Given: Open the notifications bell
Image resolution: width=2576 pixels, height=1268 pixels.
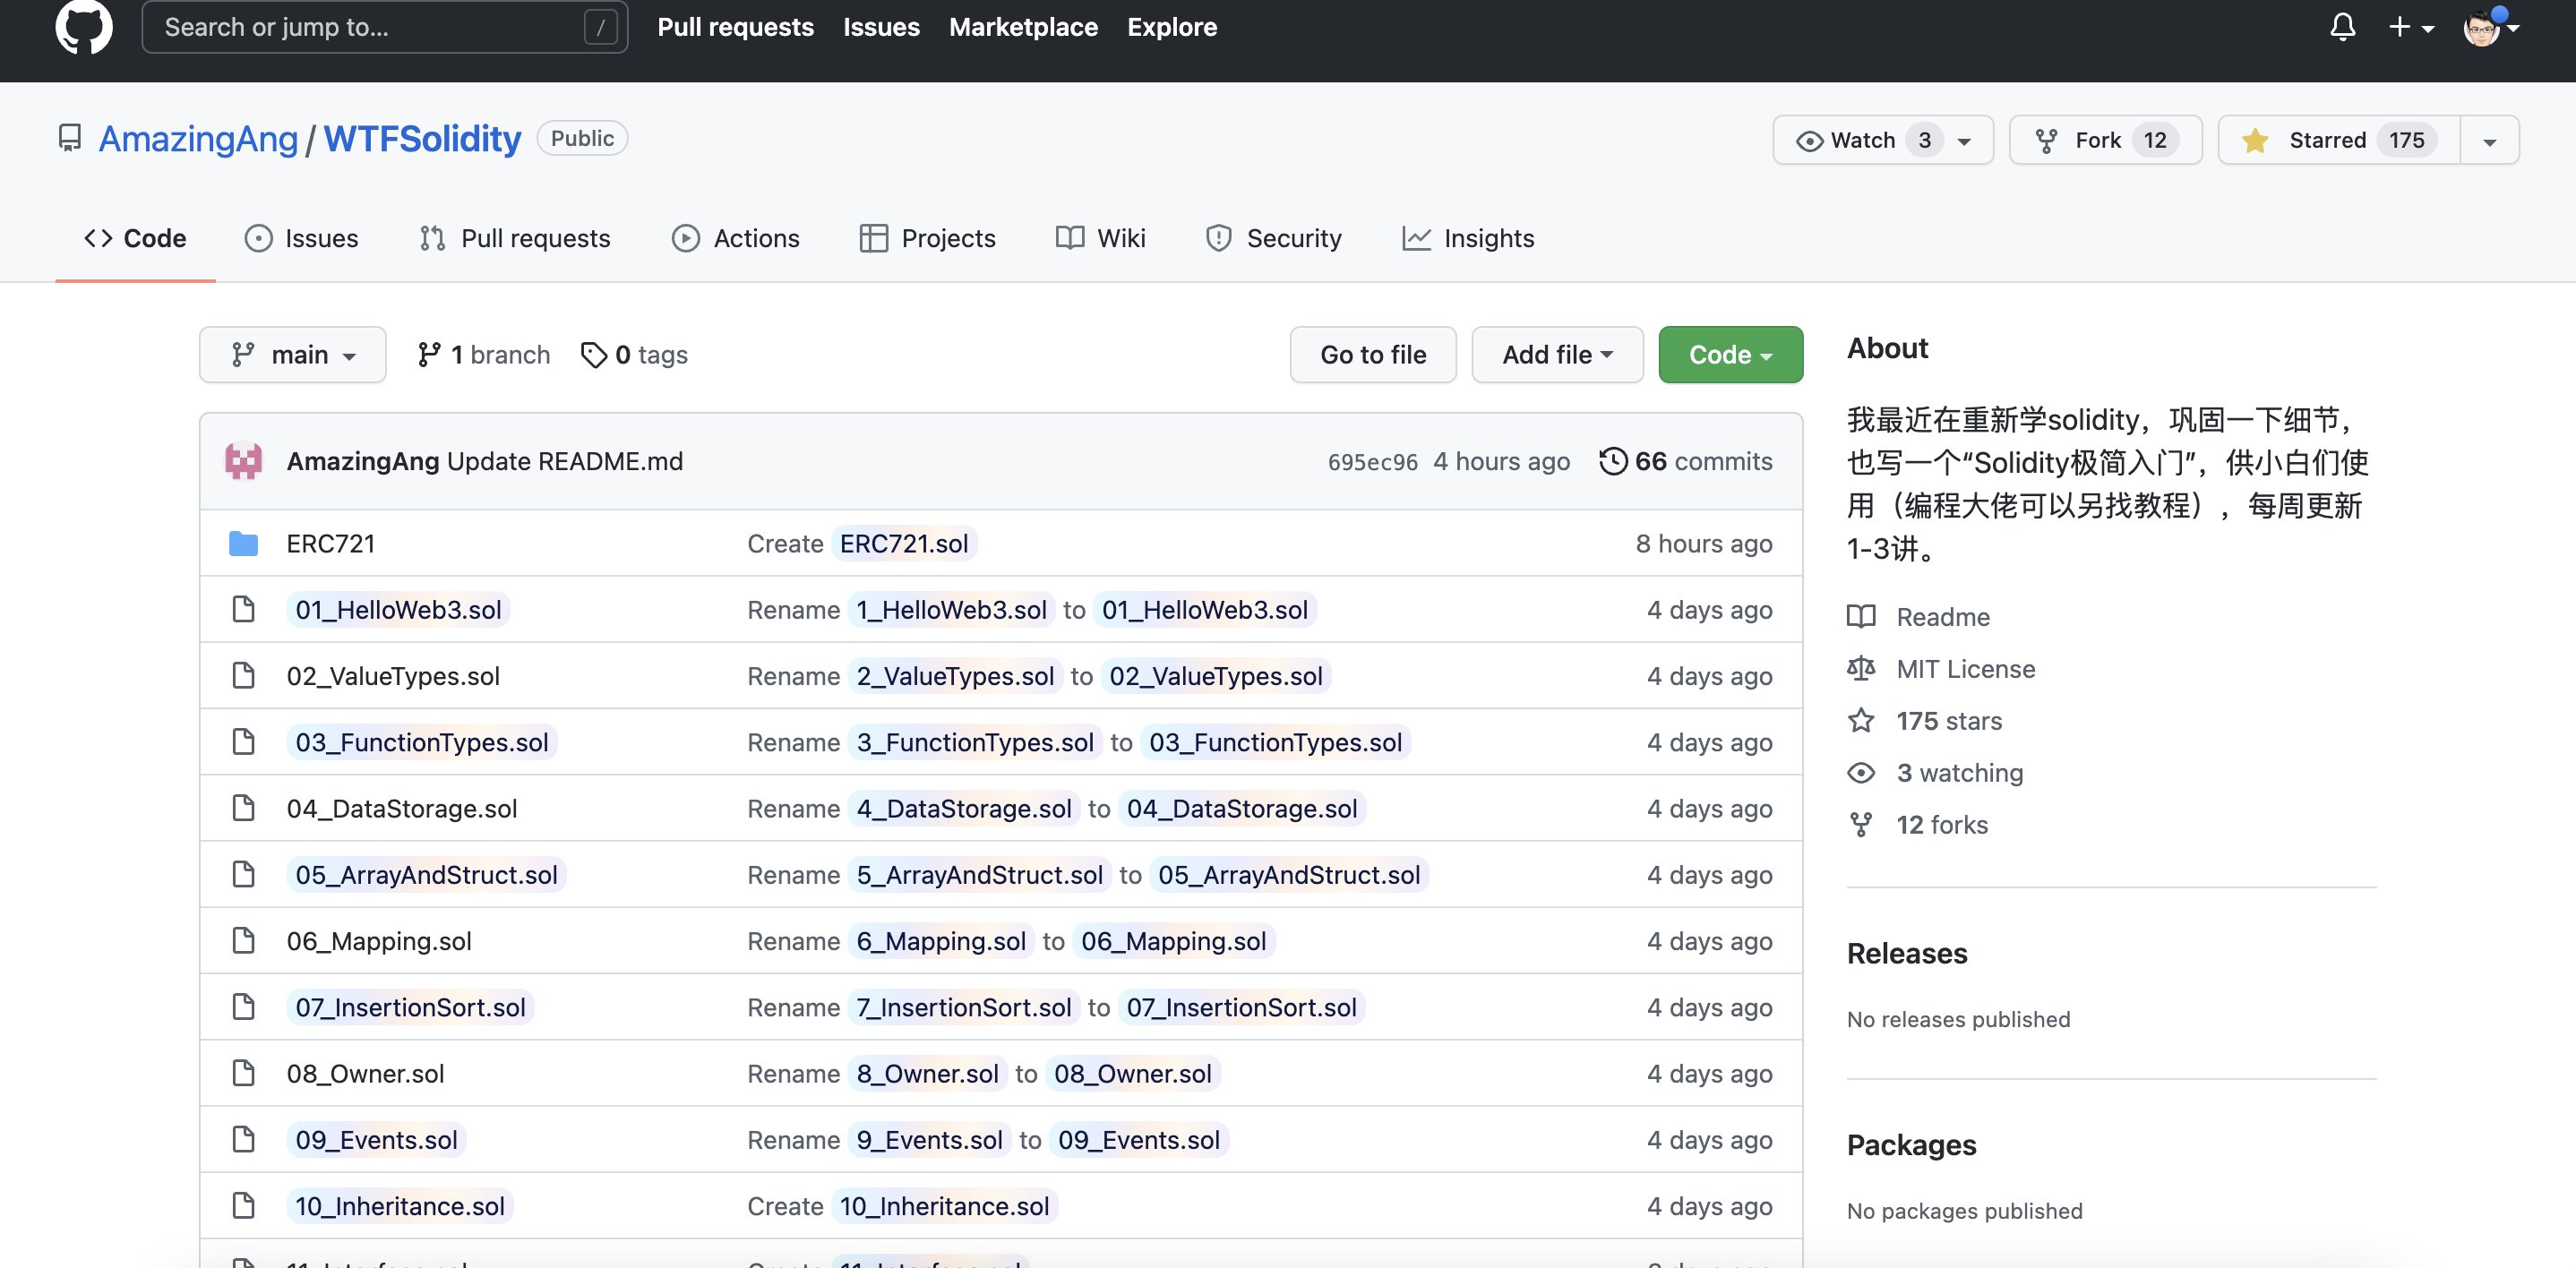Looking at the screenshot, I should [2342, 27].
